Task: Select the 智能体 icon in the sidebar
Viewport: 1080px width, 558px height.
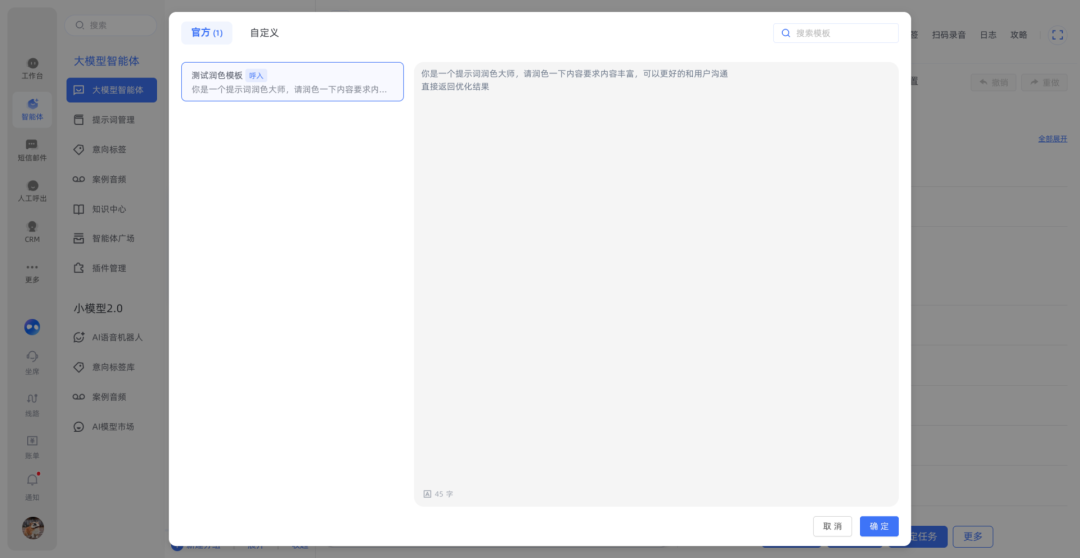Action: point(32,108)
